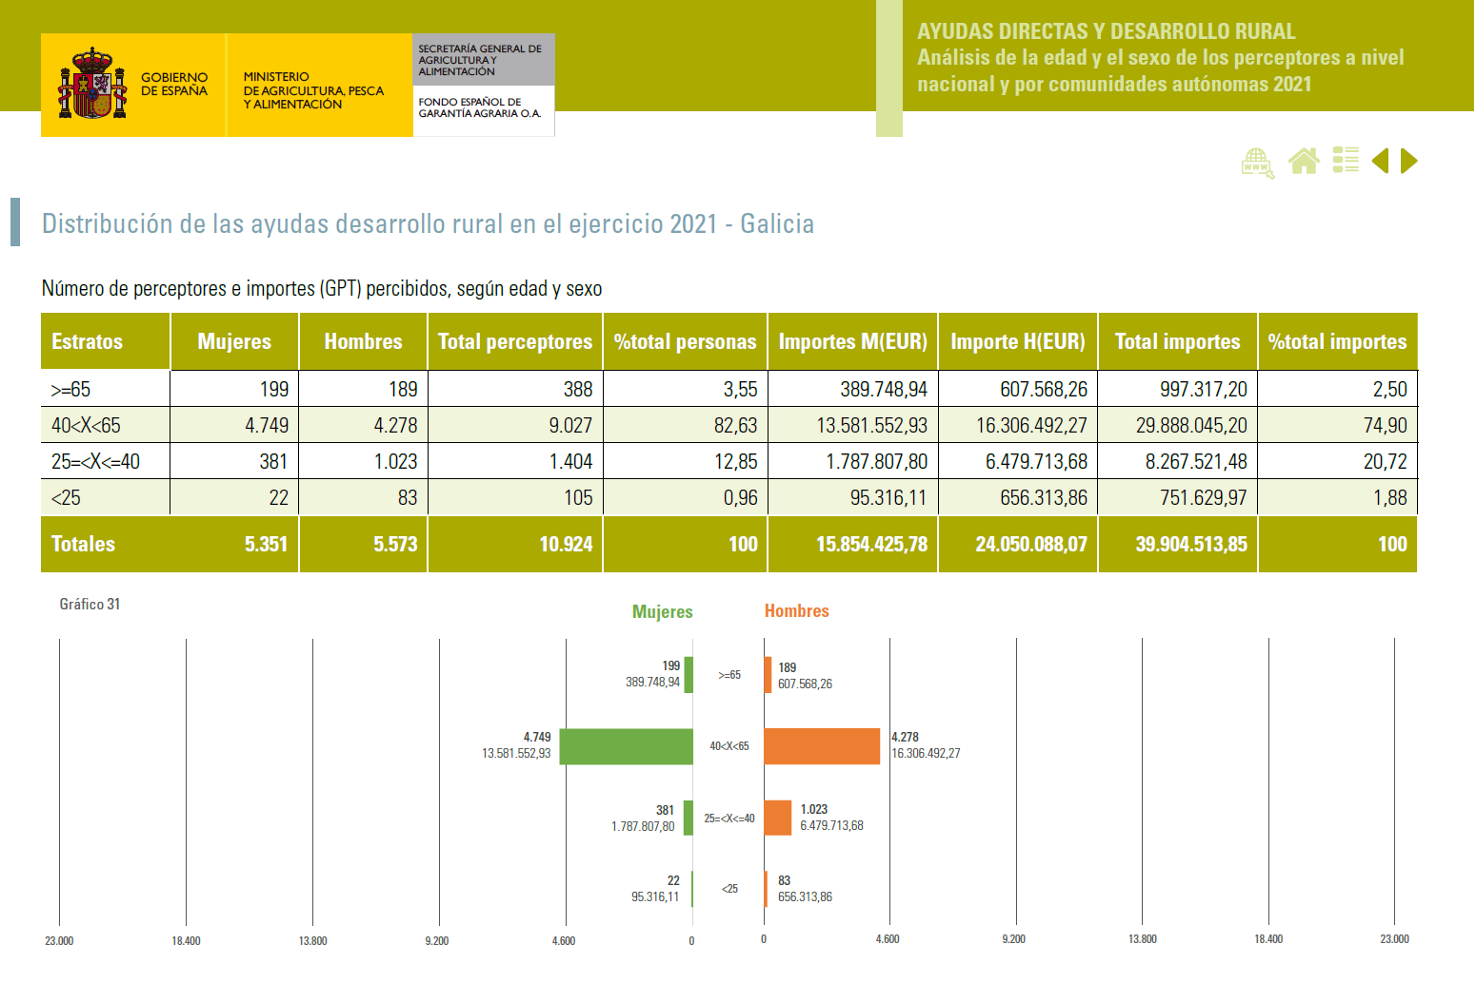Click the >=65 row label in table
This screenshot has height=999, width=1474.
[x=71, y=390]
